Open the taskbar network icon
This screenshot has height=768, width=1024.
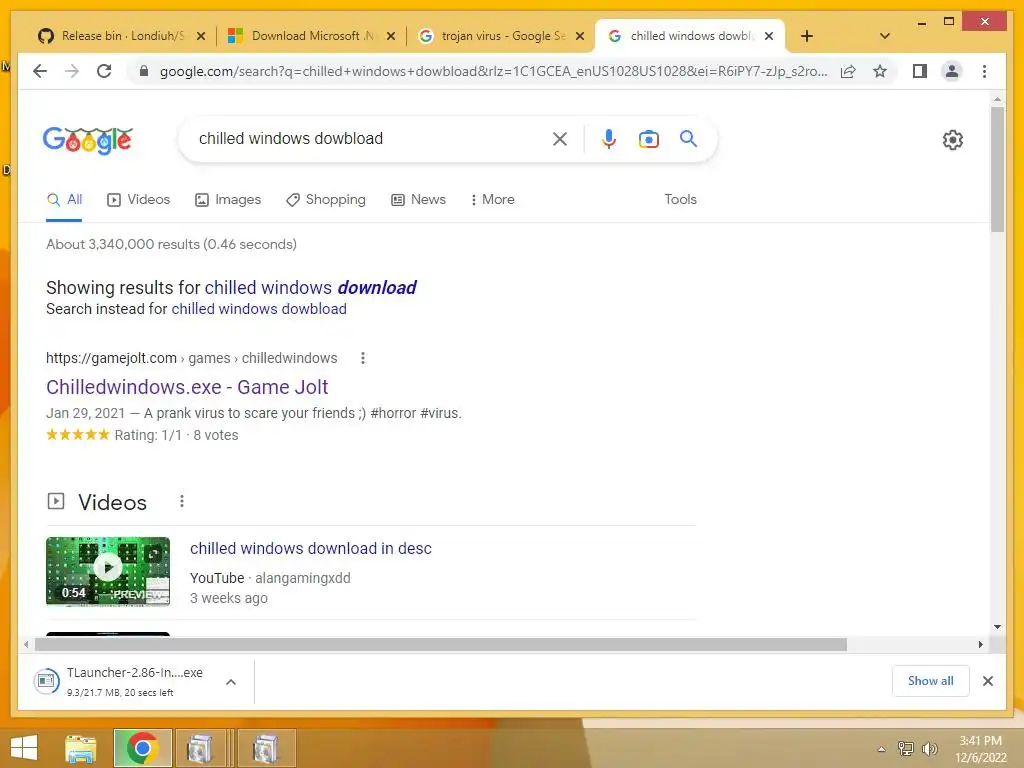tap(906, 748)
